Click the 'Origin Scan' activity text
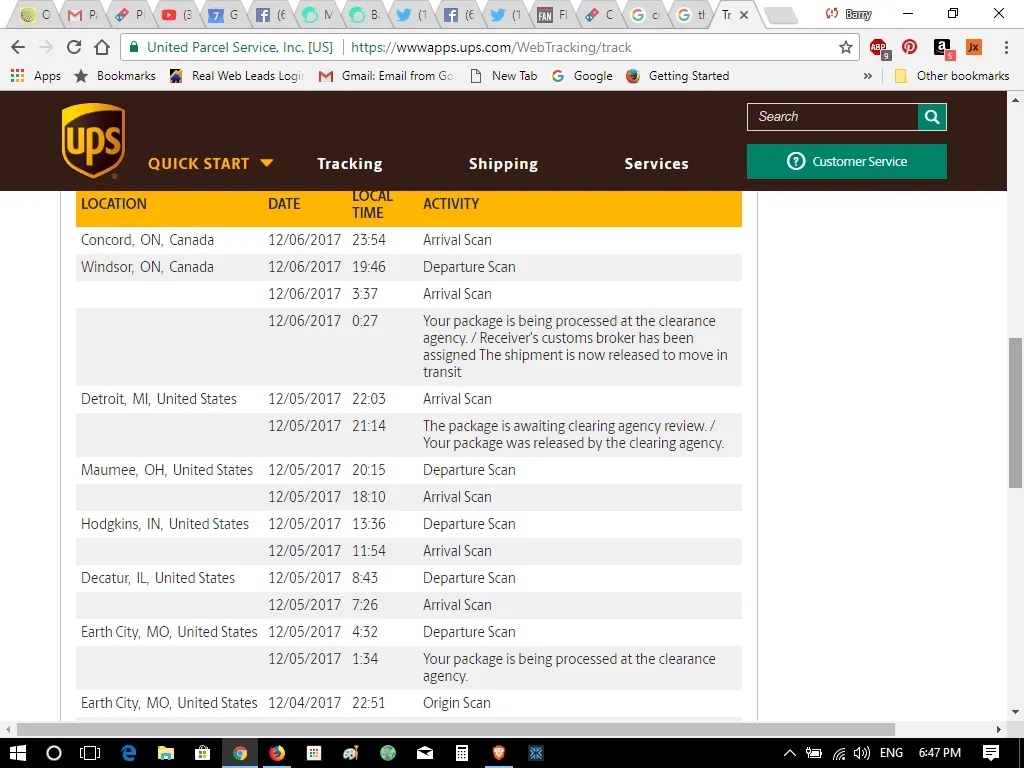1024x768 pixels. (x=456, y=703)
